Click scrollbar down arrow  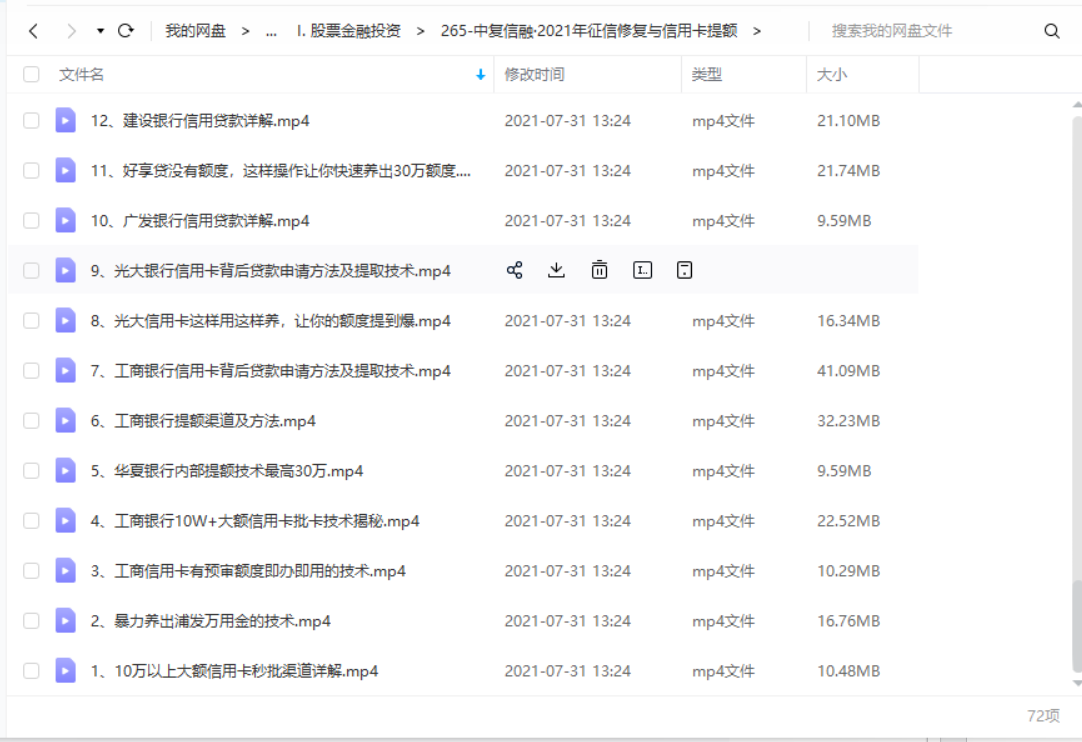1077,683
